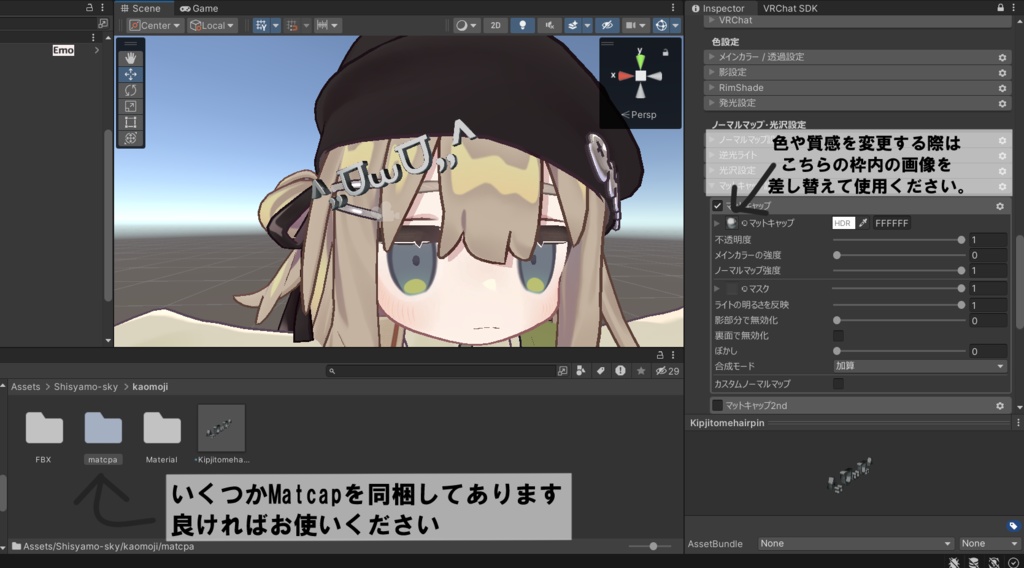The width and height of the screenshot is (1024, 568).
Task: Lock the Inspector panel
Action: tap(1000, 8)
